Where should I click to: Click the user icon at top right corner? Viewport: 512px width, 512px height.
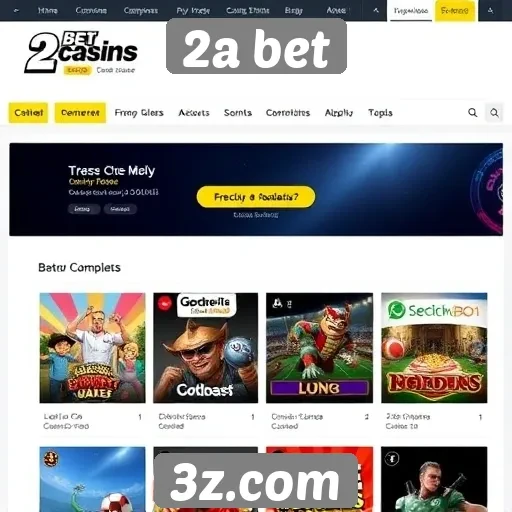tap(490, 11)
